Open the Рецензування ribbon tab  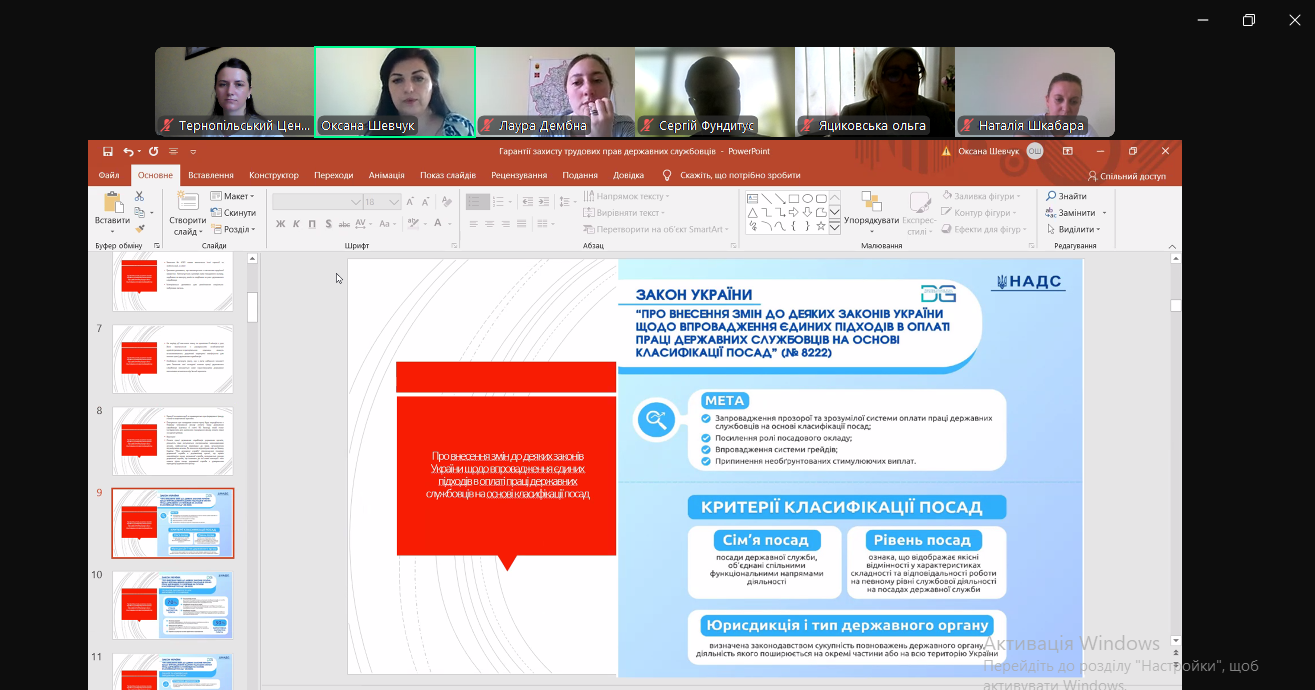tap(519, 175)
